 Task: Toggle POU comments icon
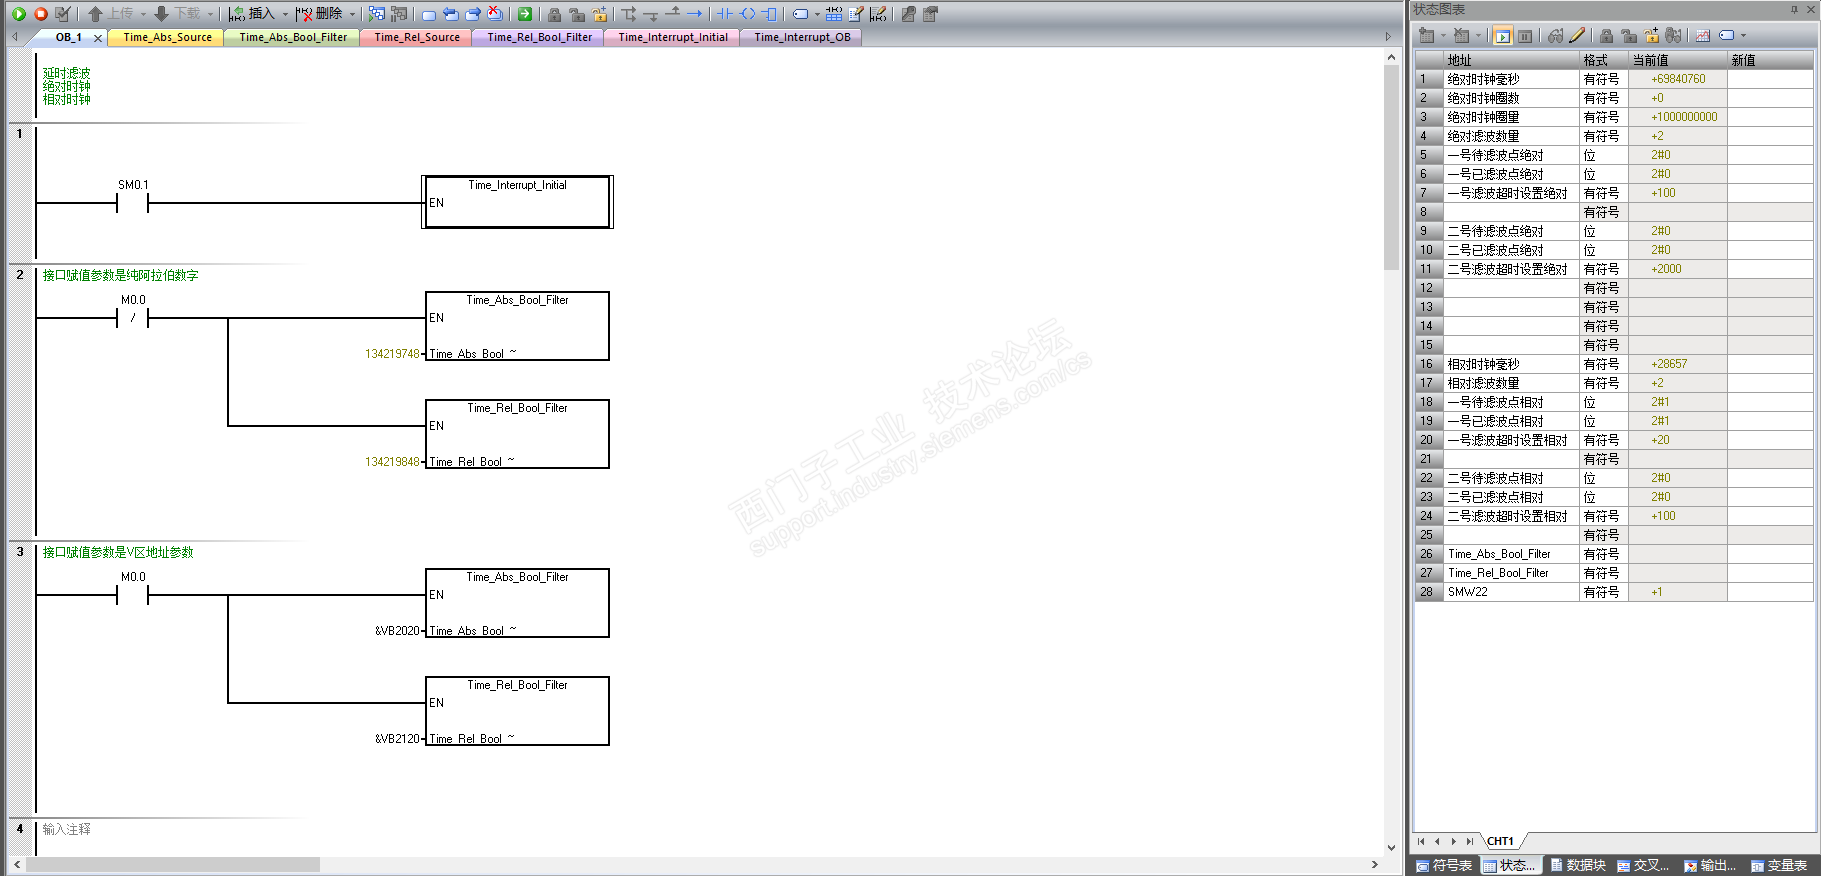[856, 14]
